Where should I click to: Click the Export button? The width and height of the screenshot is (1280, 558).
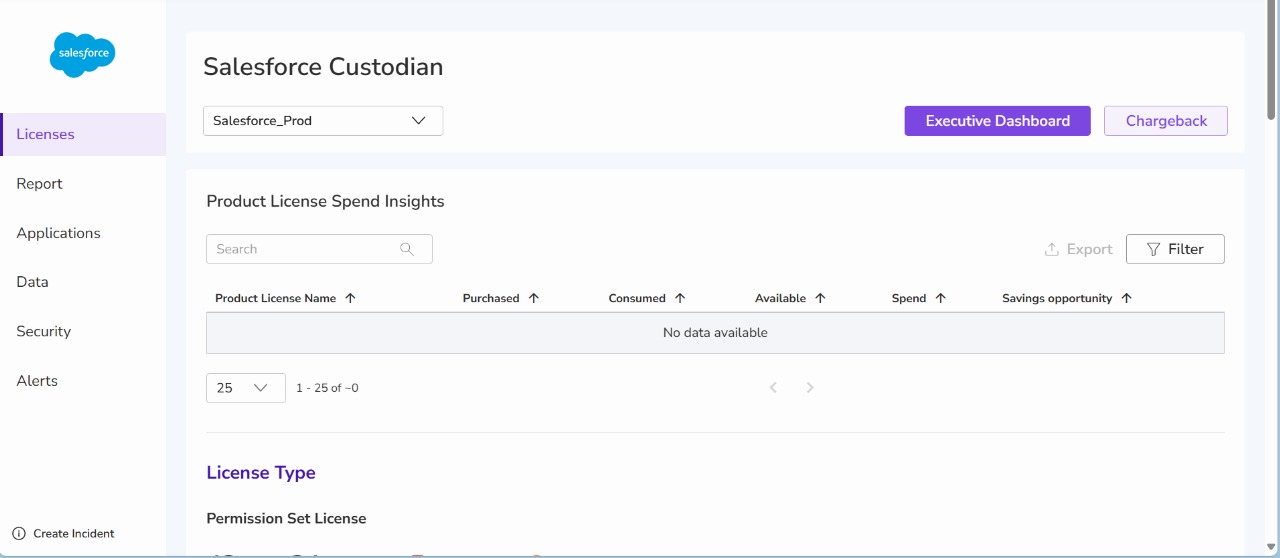pos(1078,249)
